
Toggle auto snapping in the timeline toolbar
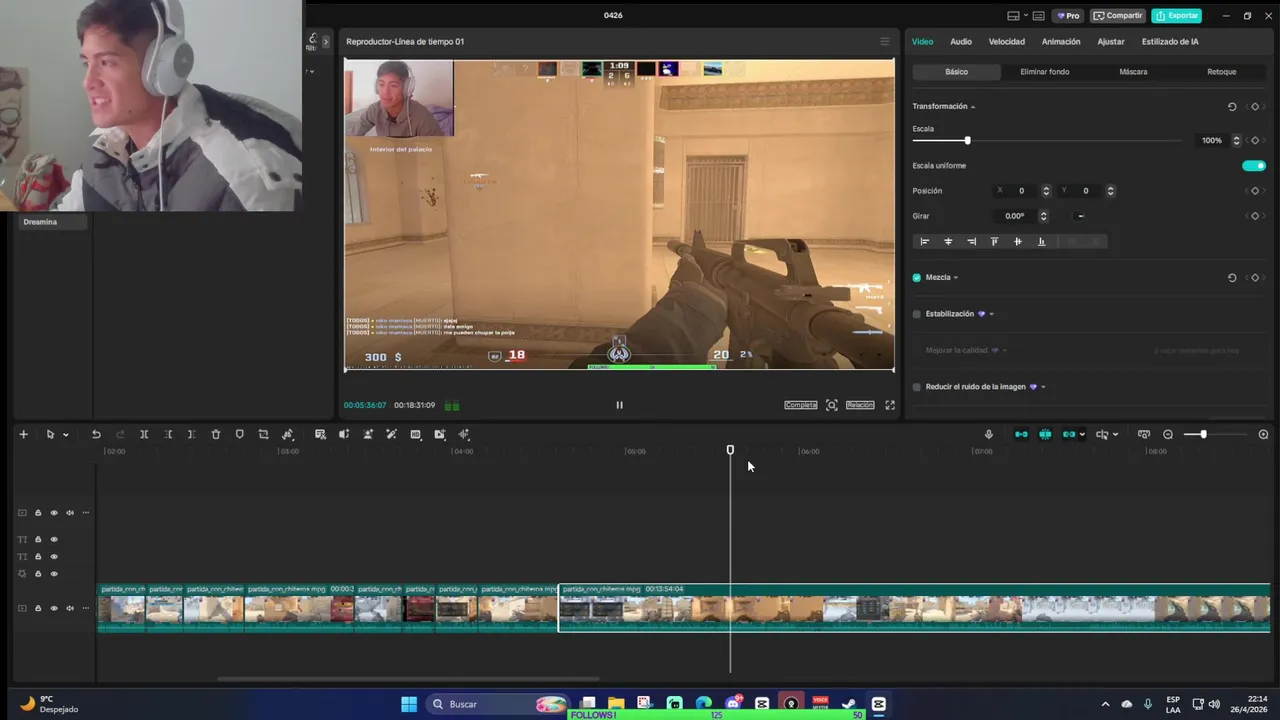1045,434
